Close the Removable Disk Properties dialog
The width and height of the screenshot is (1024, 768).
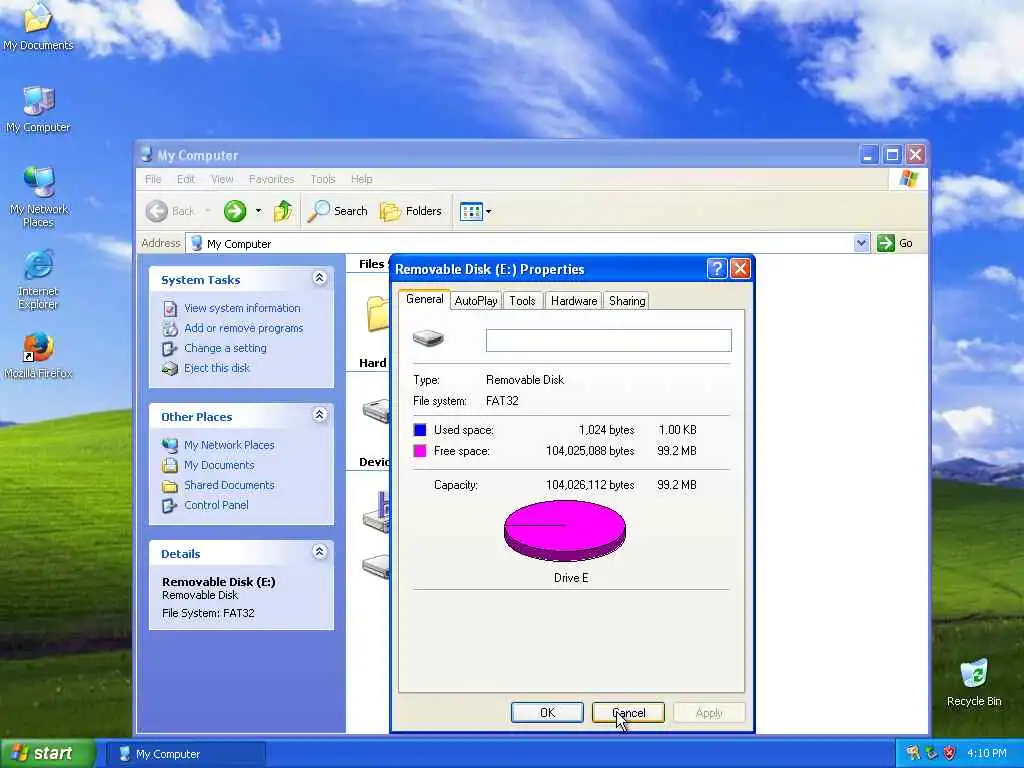click(x=740, y=268)
